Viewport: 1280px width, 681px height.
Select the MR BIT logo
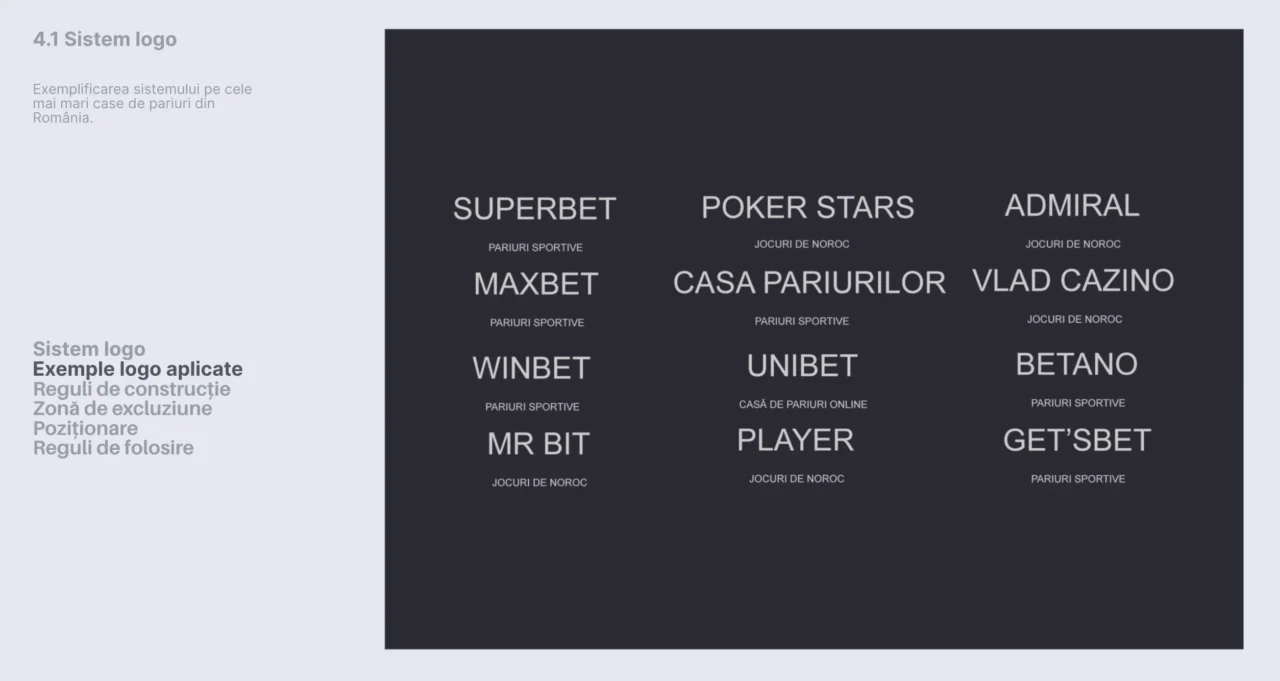[x=538, y=444]
